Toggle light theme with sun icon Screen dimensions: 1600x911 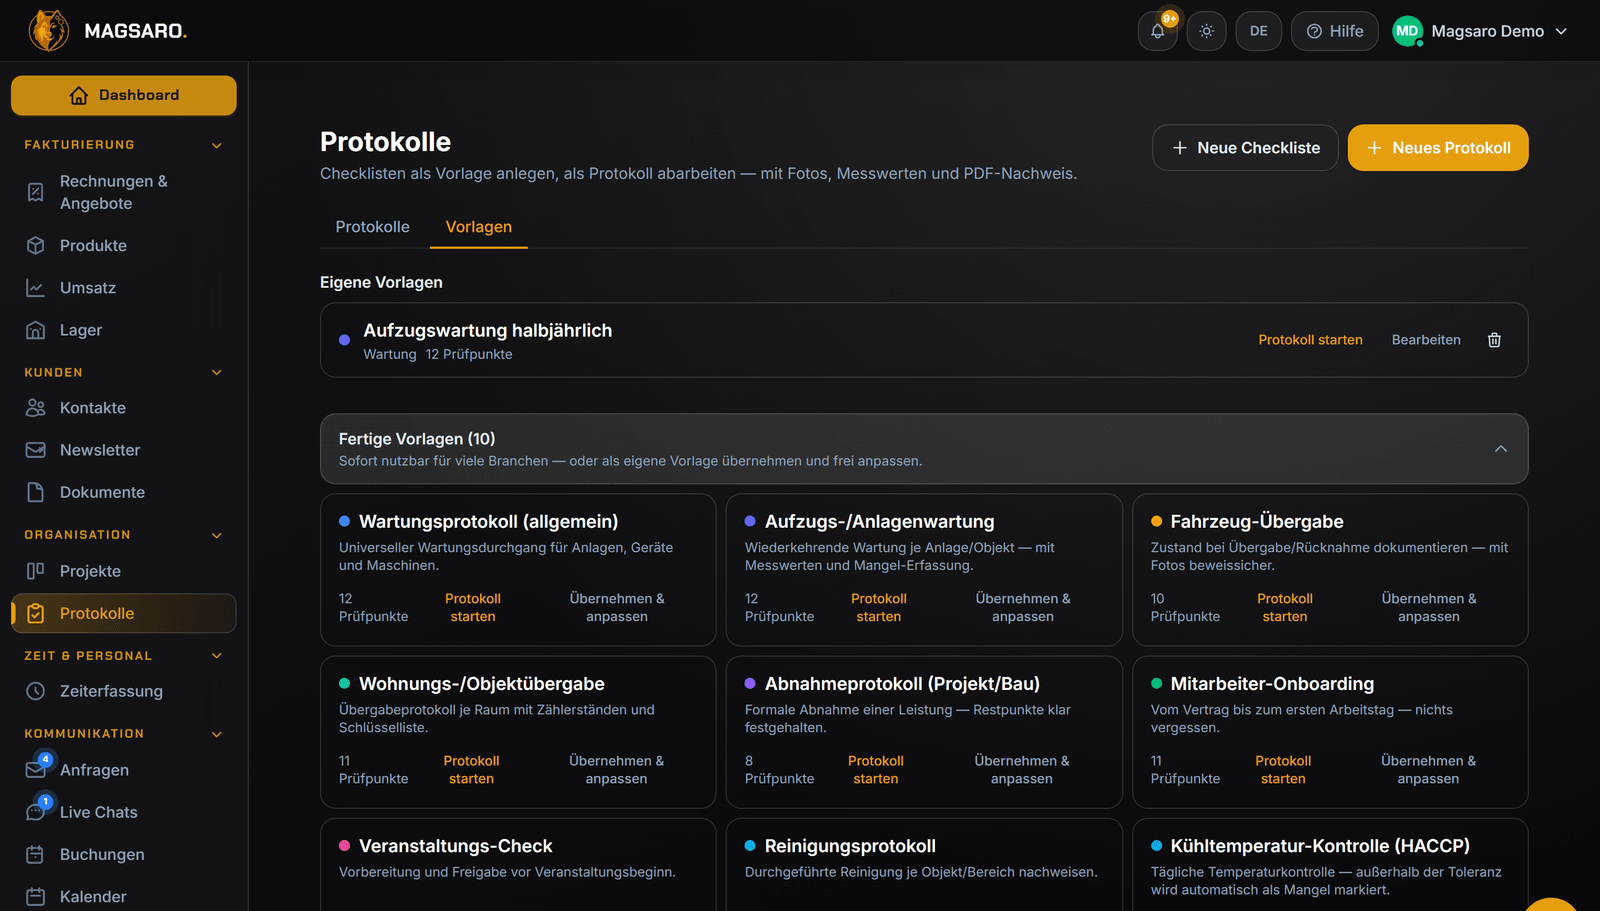1207,31
